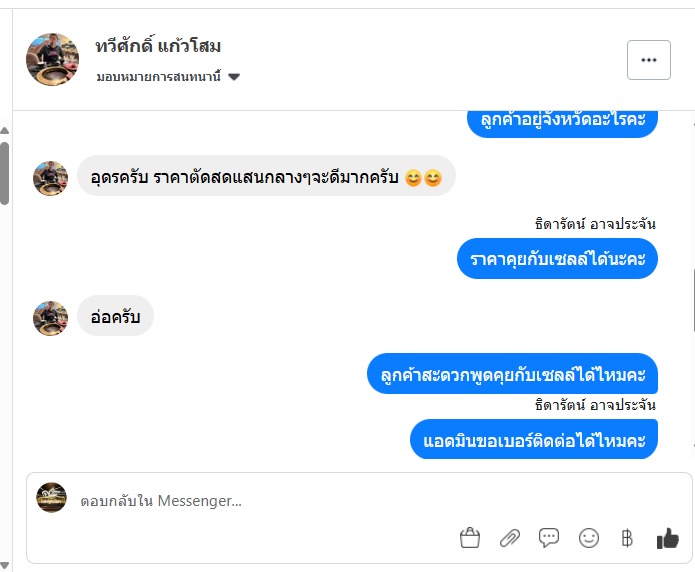Open the three-dot conversation options button

tap(649, 60)
